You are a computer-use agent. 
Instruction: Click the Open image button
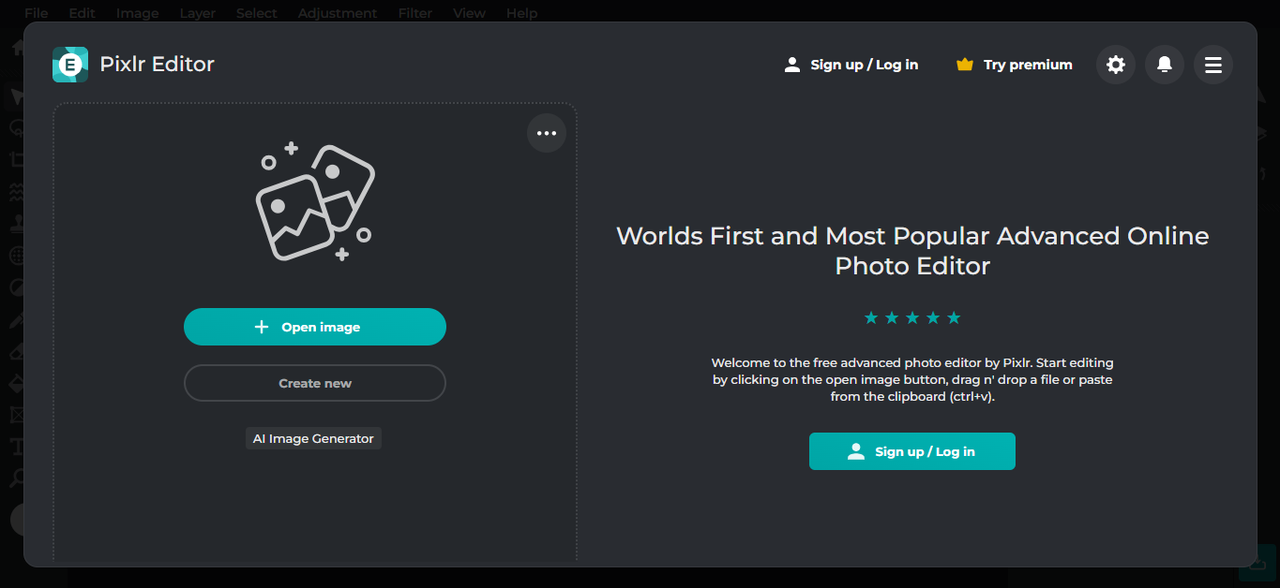click(x=315, y=327)
